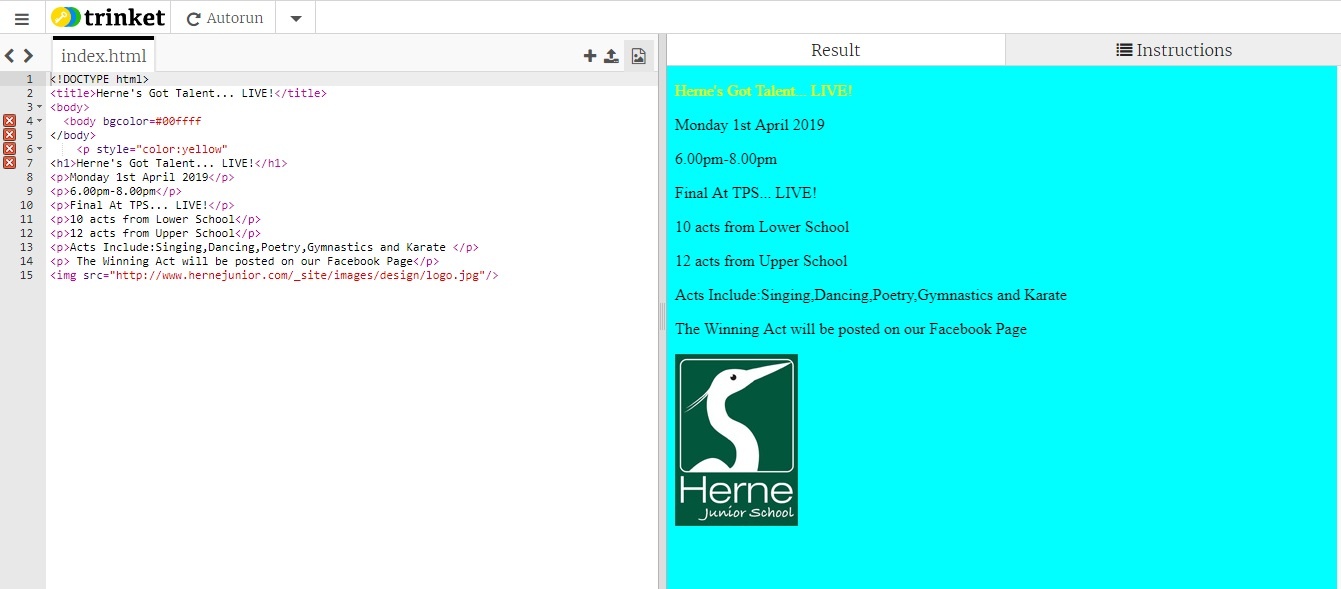Click '12 acts from Upper School' in result
The height and width of the screenshot is (589, 1341).
pos(761,261)
